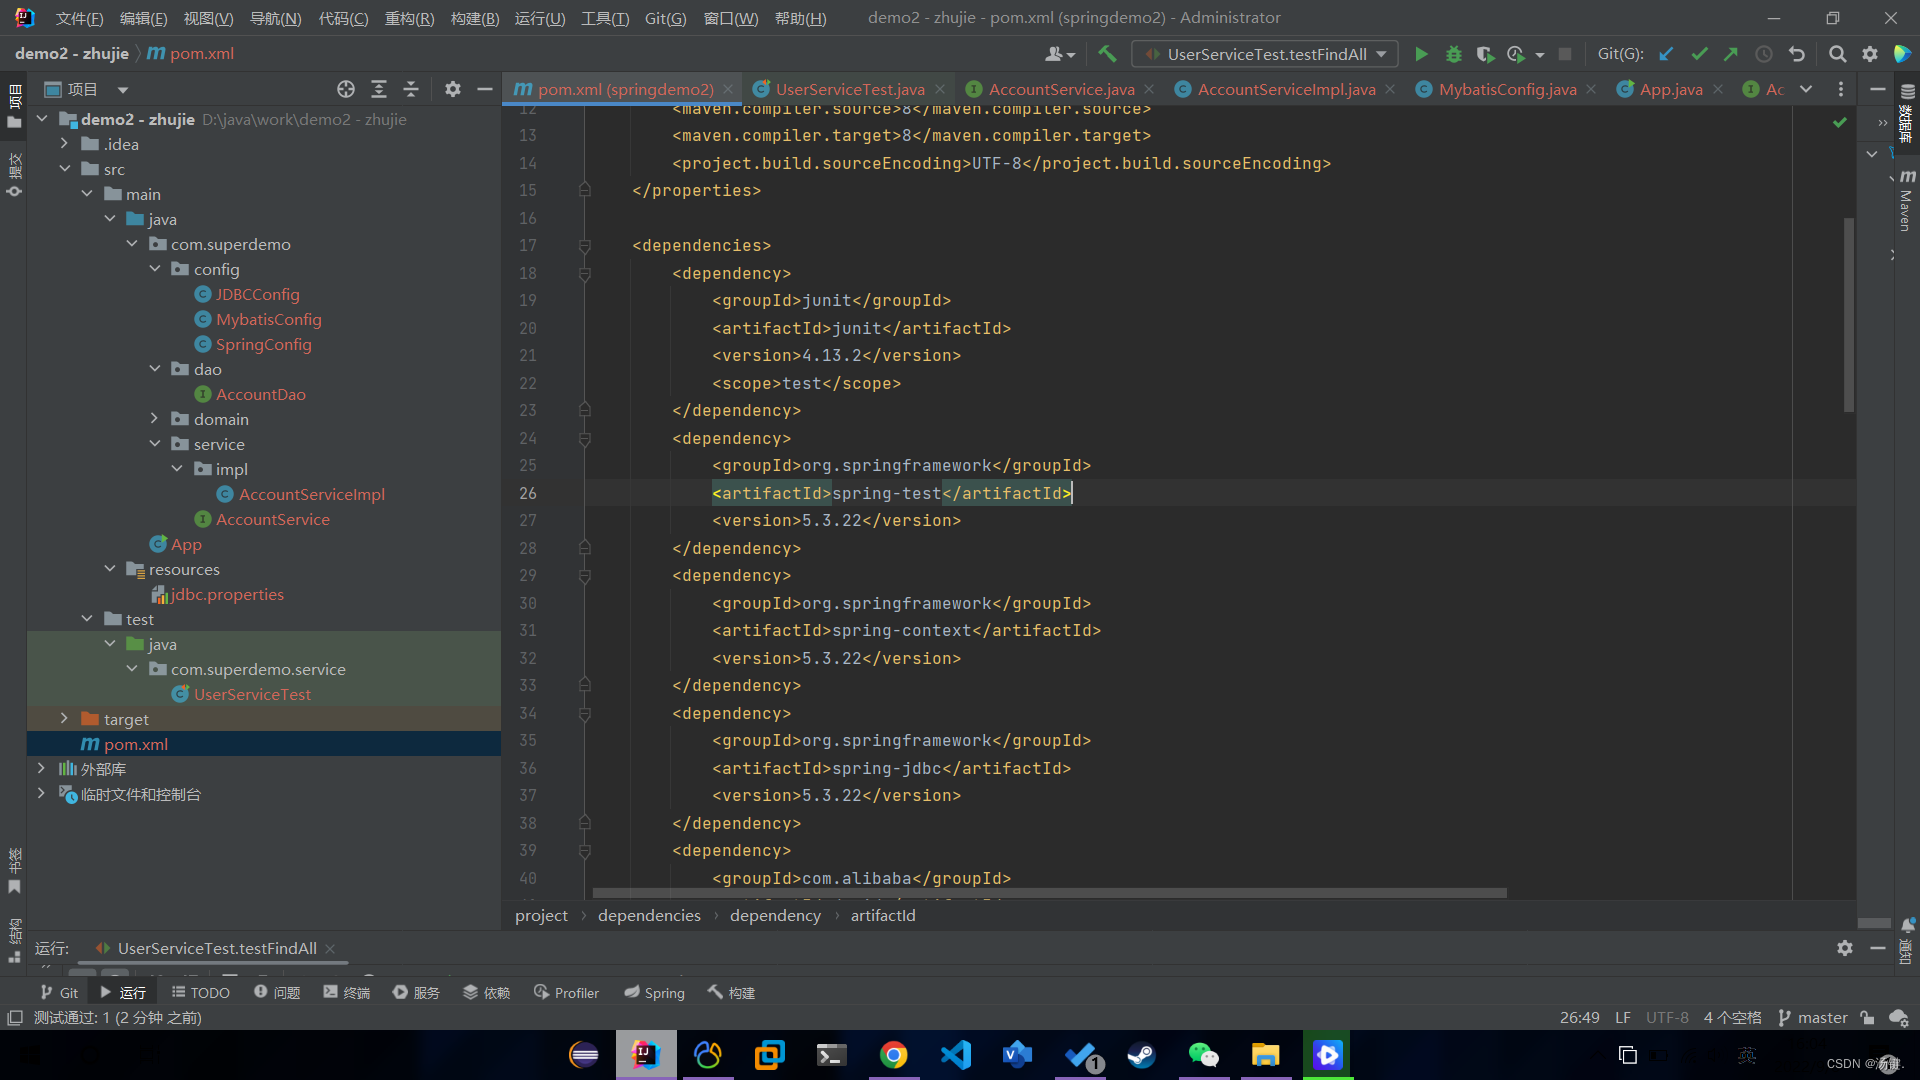Click the editor horizontal scrollbar
The image size is (1920, 1080).
point(1050,893)
